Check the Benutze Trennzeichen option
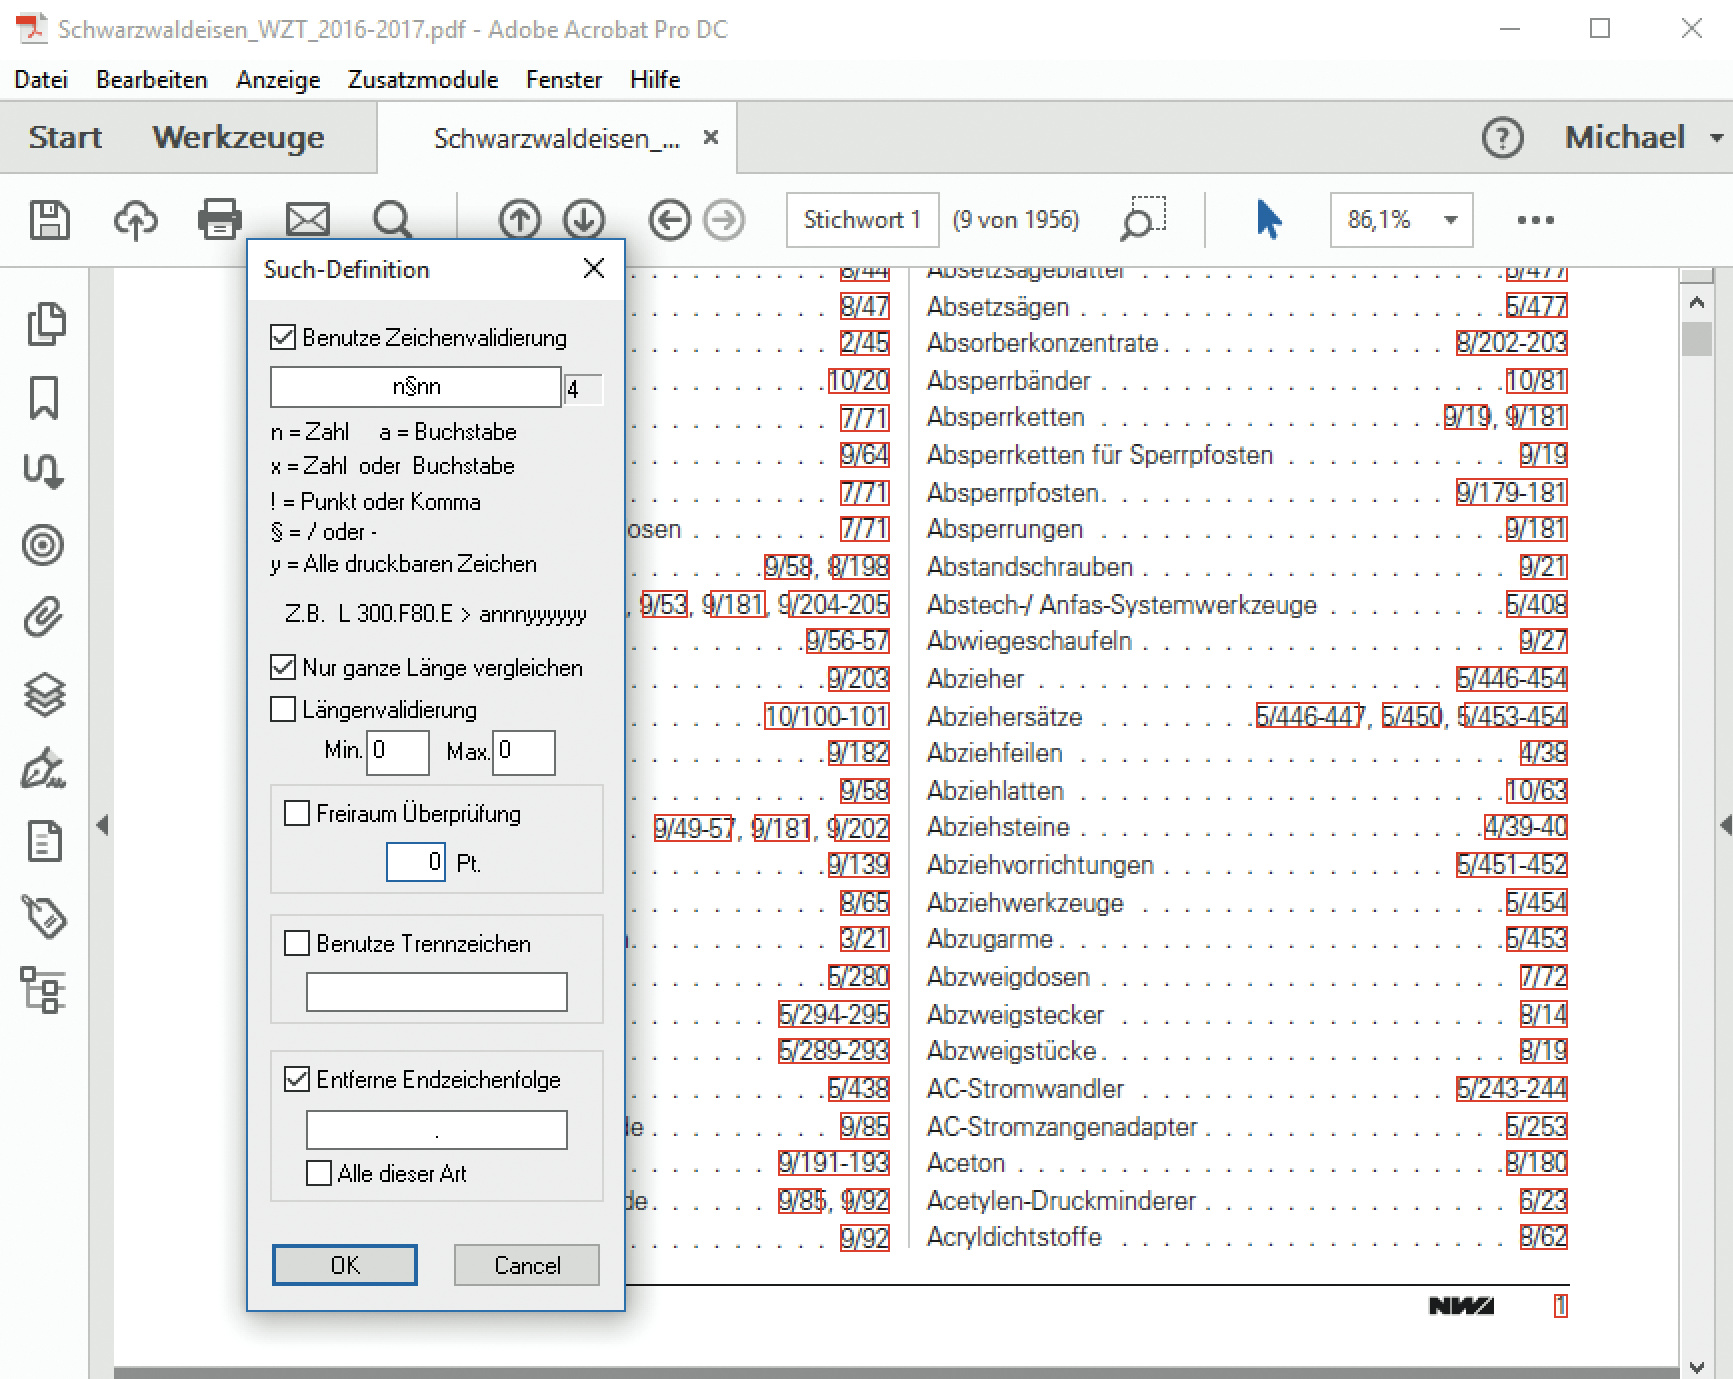 [297, 944]
